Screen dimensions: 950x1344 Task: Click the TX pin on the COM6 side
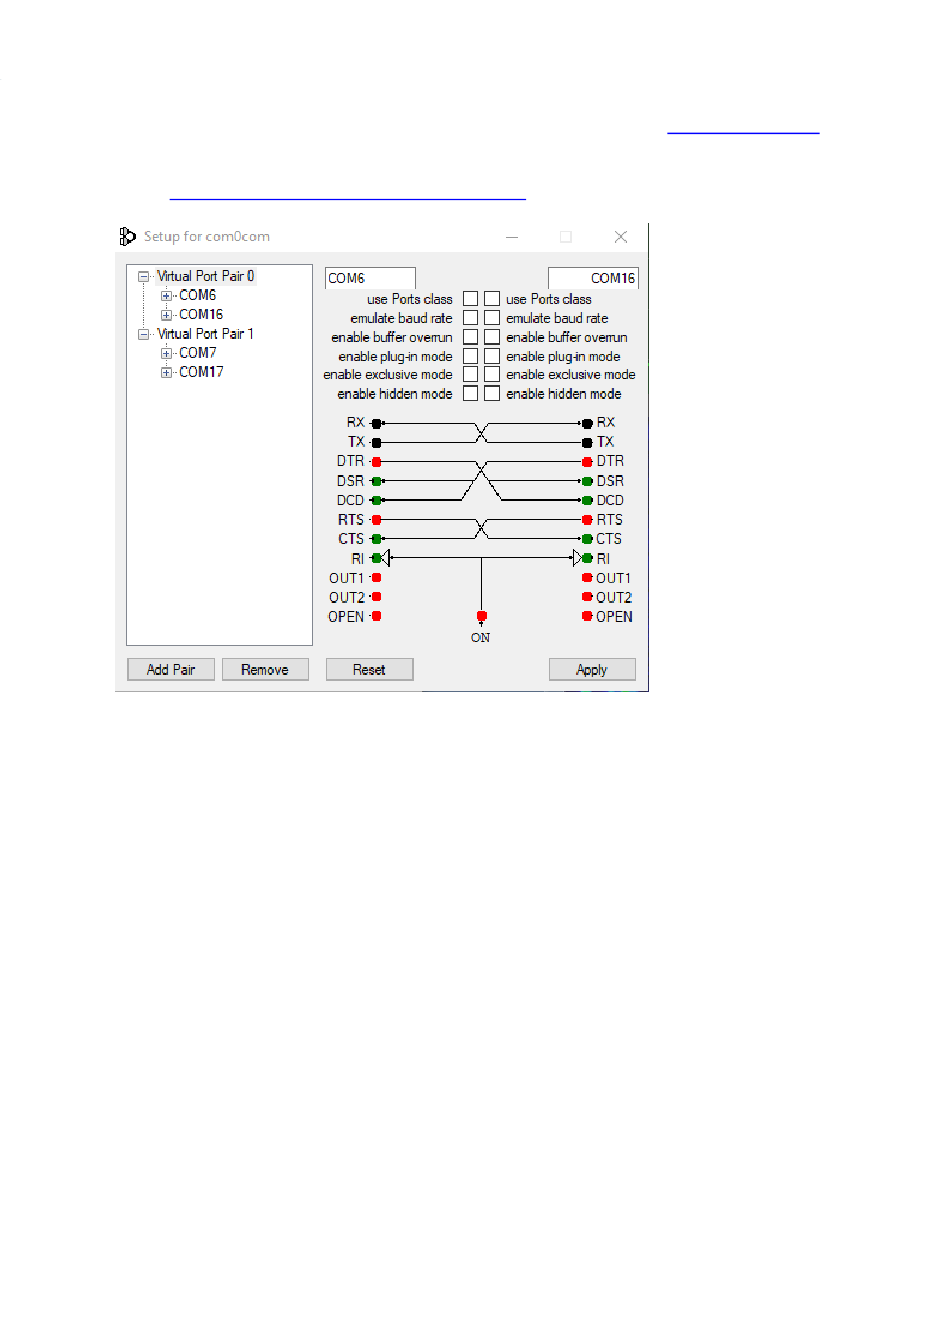[x=376, y=442]
